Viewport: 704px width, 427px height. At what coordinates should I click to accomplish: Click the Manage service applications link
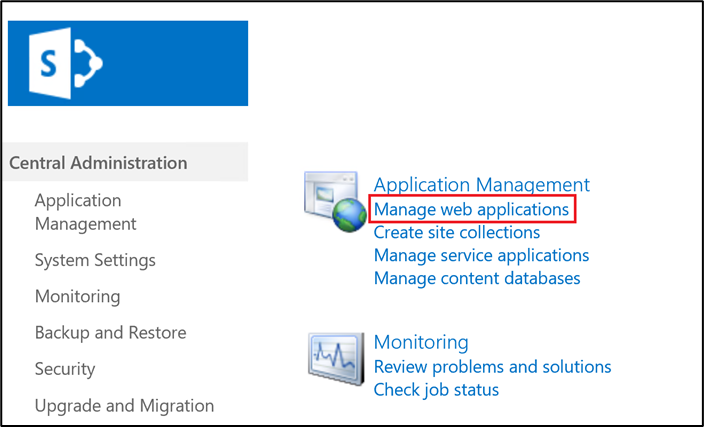point(481,256)
